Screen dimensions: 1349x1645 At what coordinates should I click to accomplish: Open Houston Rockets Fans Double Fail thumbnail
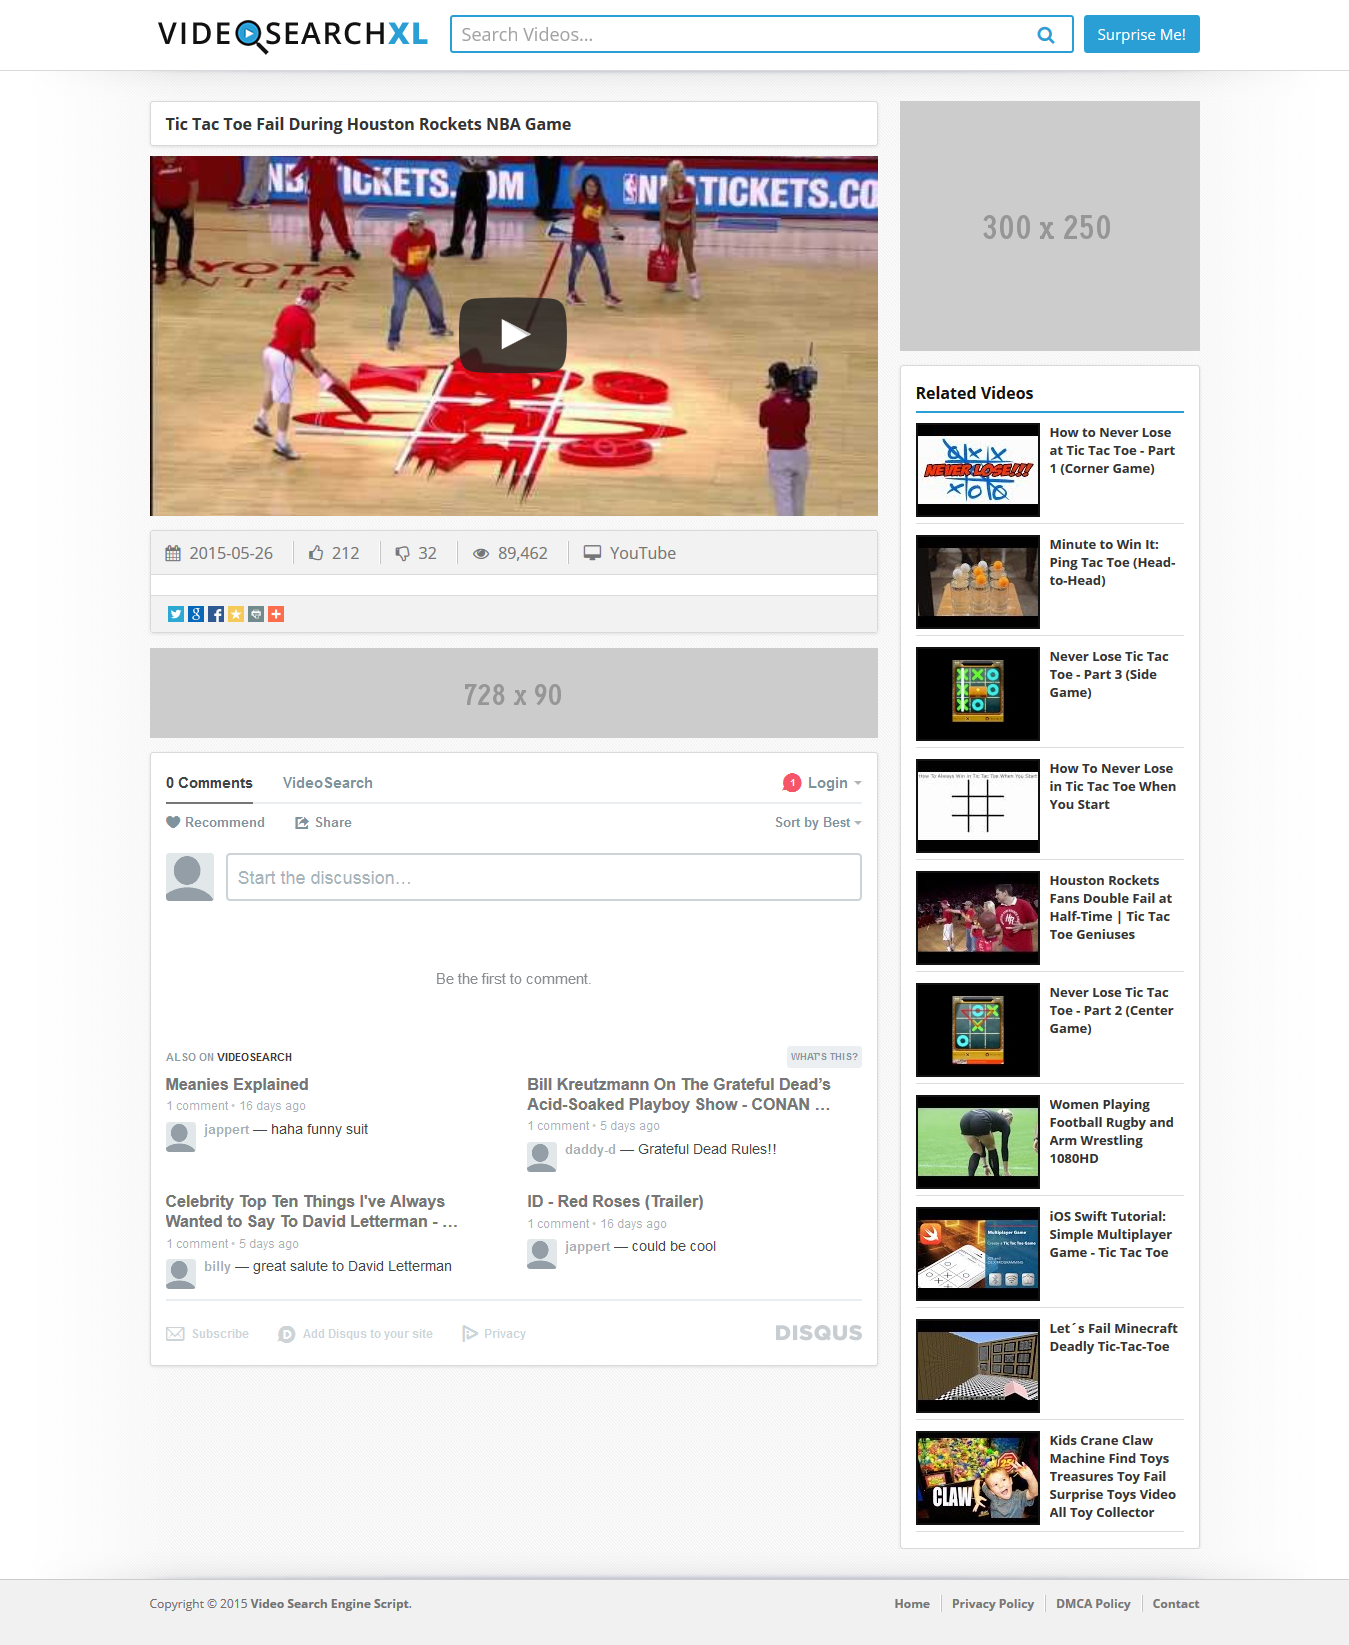[x=978, y=918]
